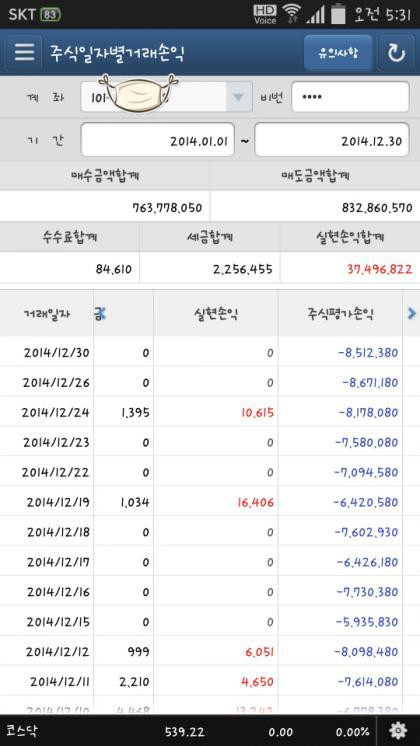Open the hamburger menu icon
Screen dimensions: 420x746
[24, 52]
